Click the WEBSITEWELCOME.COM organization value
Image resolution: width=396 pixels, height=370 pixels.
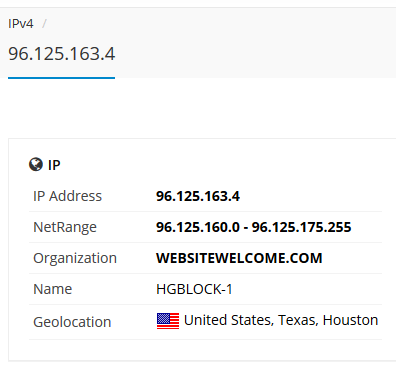point(239,258)
